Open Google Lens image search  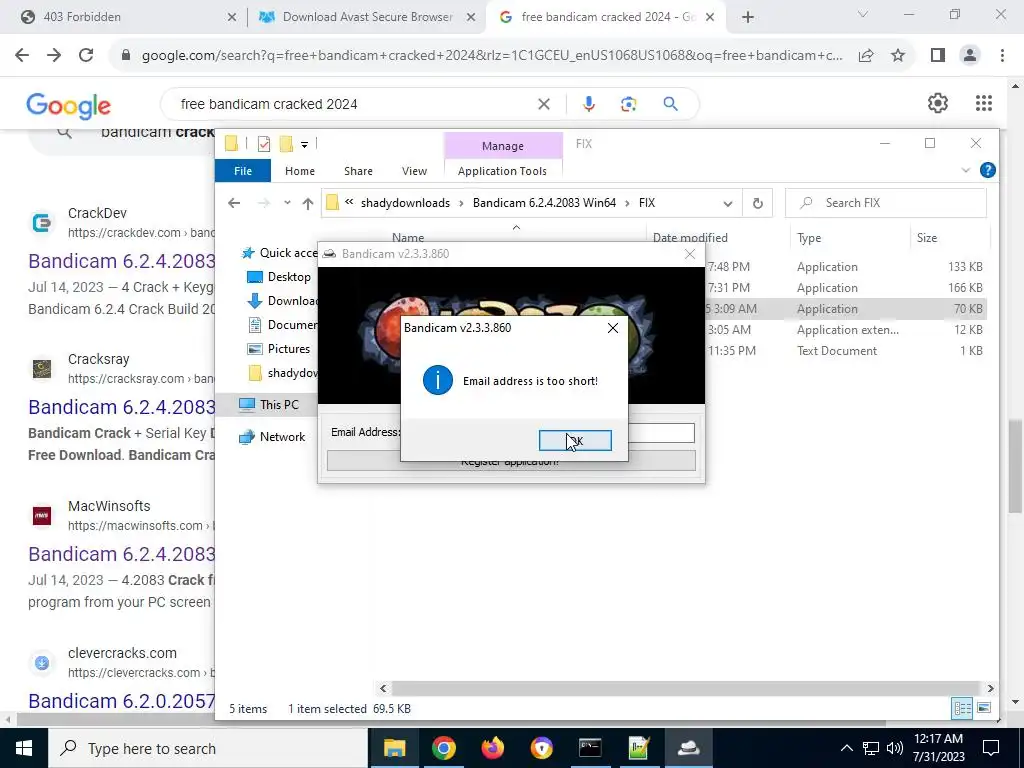pos(628,104)
